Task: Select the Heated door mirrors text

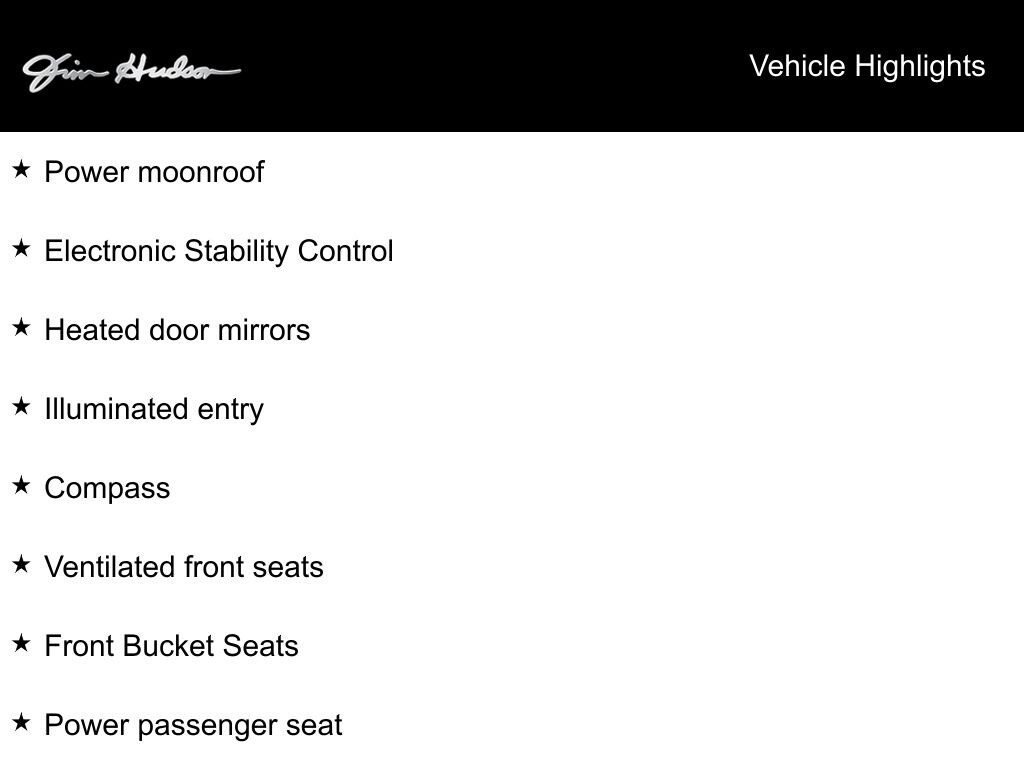Action: (x=177, y=330)
